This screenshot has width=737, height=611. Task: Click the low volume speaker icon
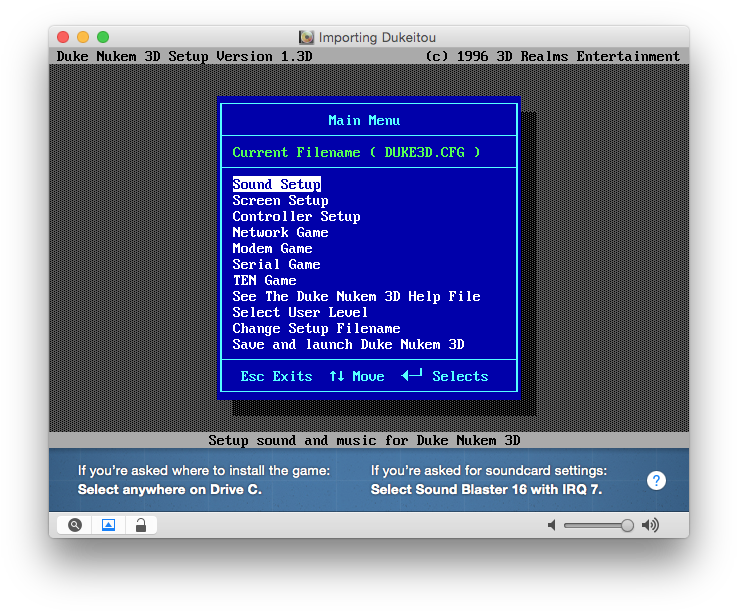551,525
